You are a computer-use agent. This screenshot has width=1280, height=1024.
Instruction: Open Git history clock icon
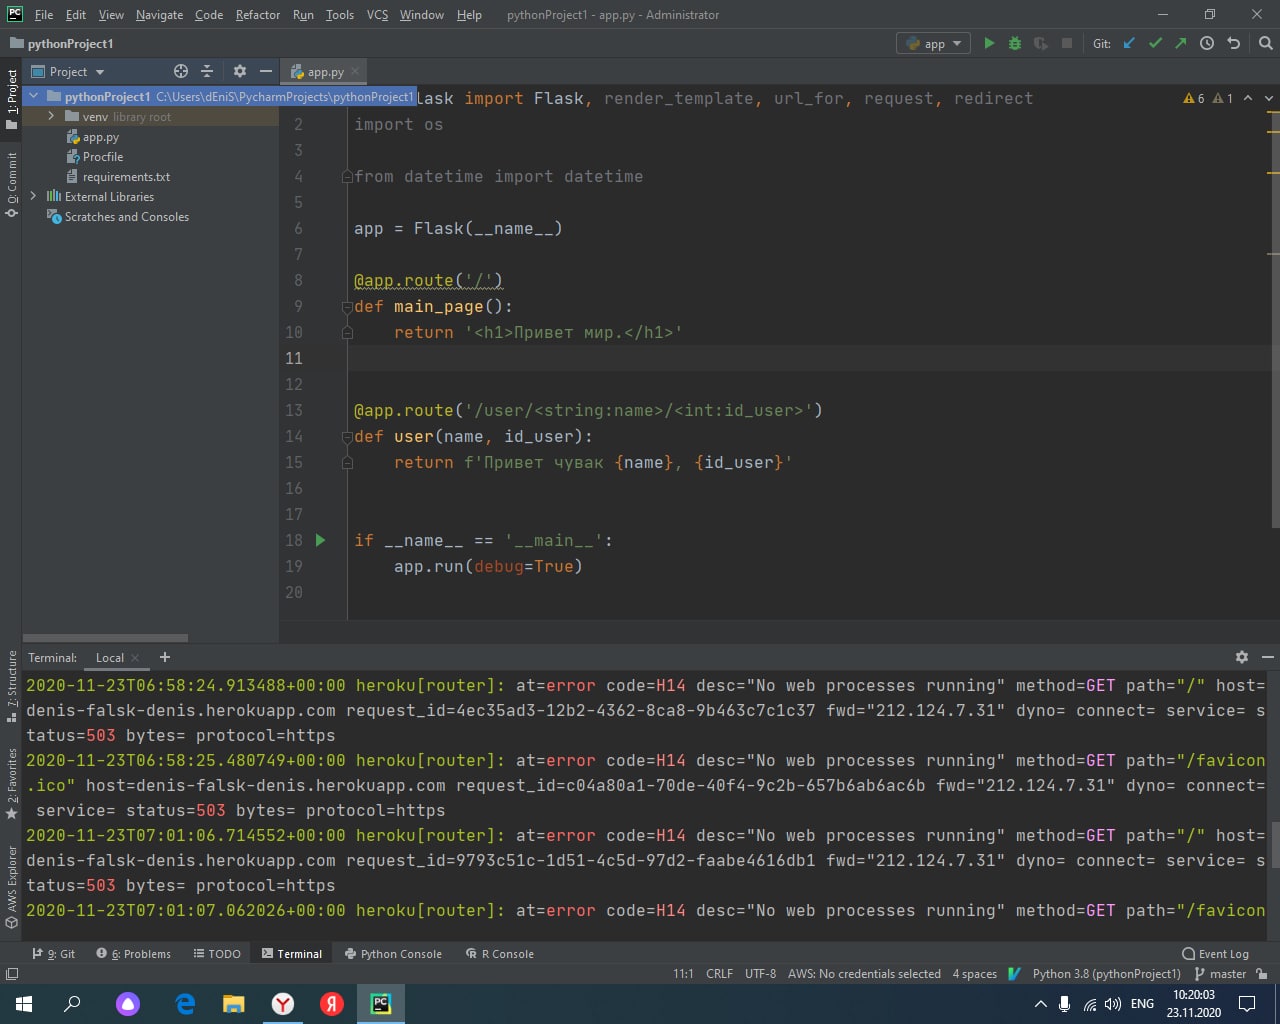click(x=1207, y=43)
